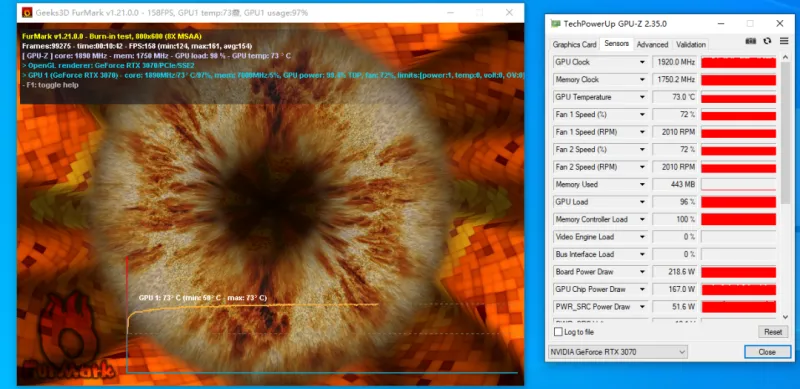
Task: Click the OpenGL renderer line in FurMark
Action: [108, 66]
